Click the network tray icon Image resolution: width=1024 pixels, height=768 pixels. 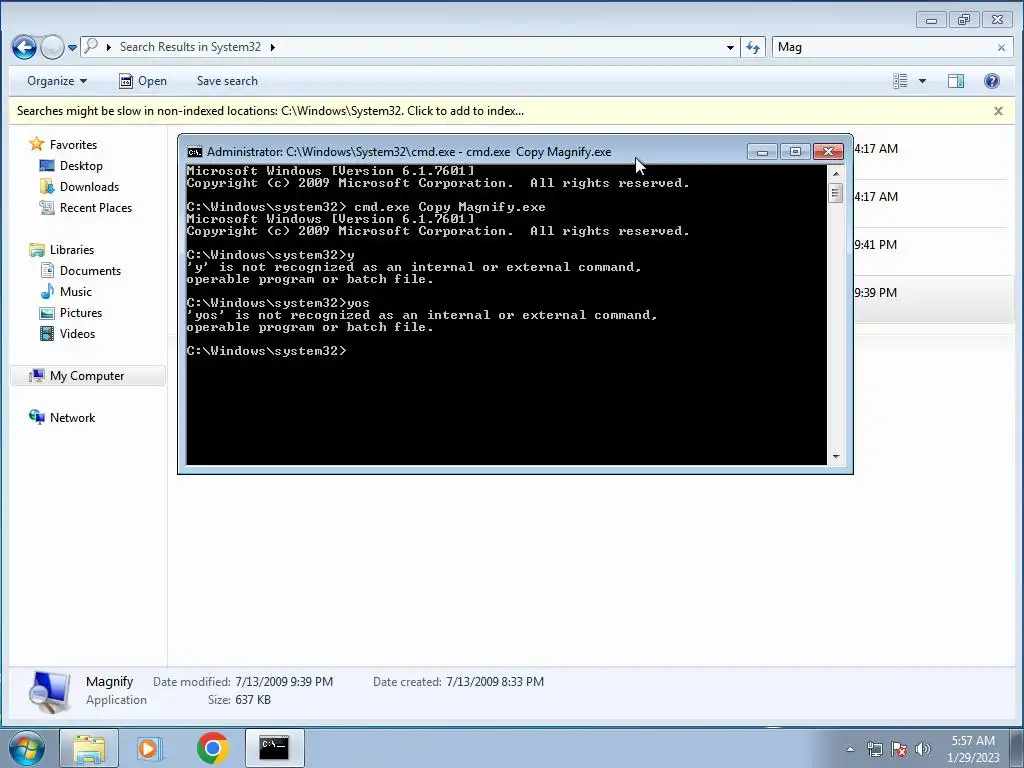(x=874, y=749)
